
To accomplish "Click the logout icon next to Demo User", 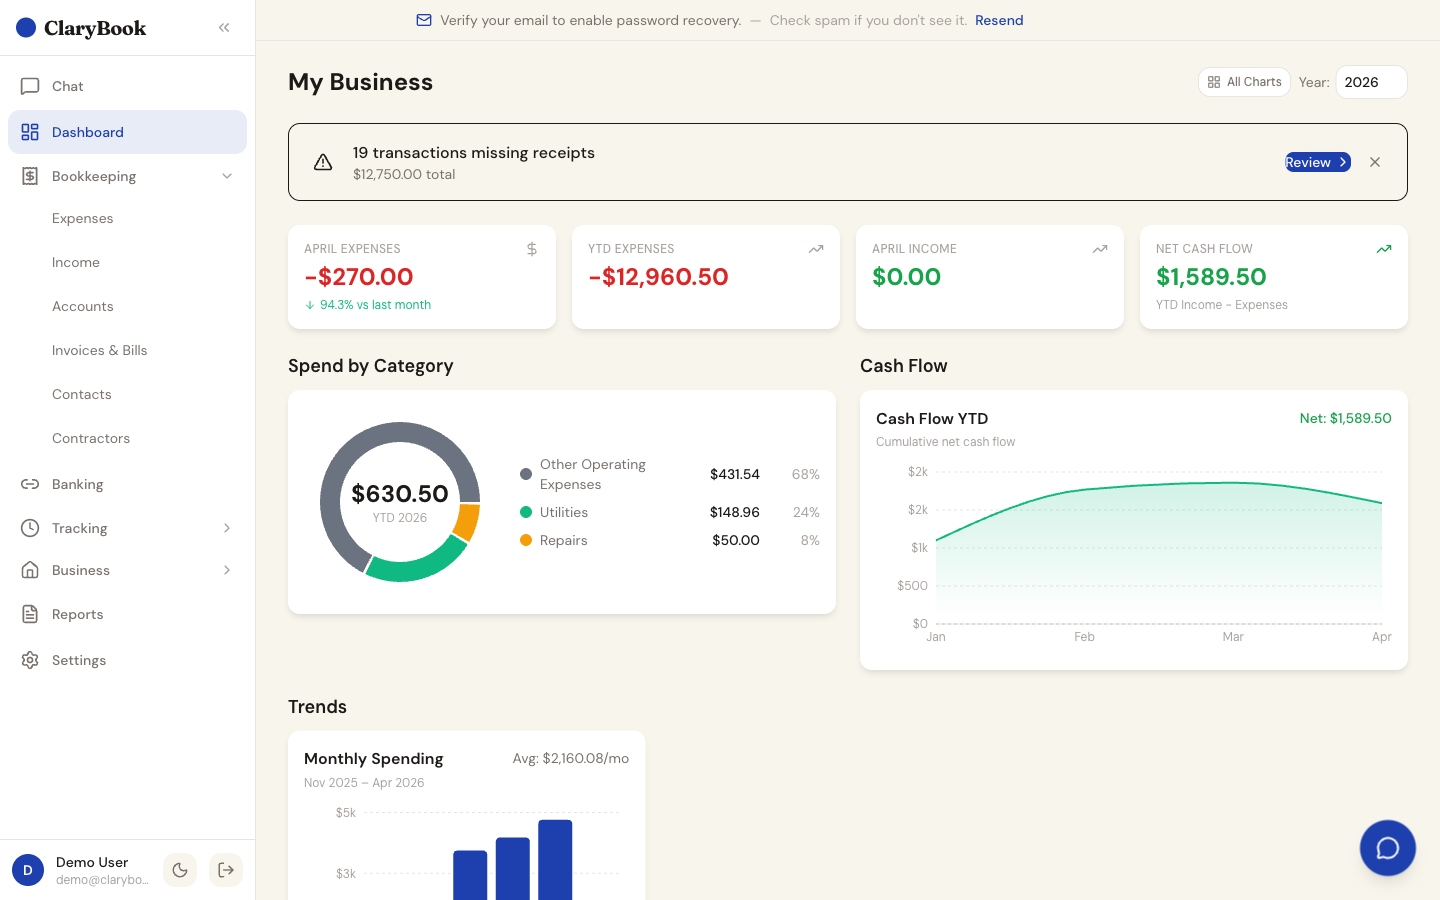I will pyautogui.click(x=226, y=870).
